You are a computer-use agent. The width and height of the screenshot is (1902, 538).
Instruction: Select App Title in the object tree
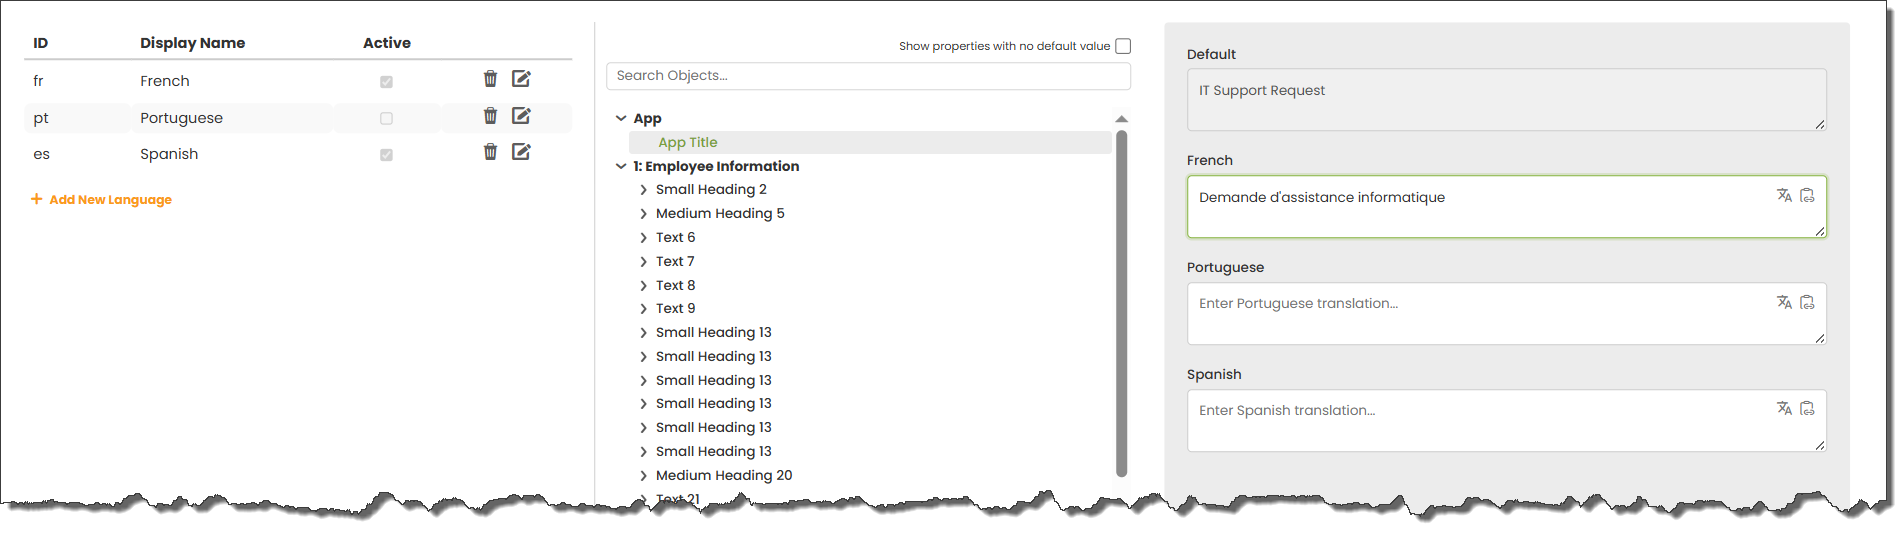[688, 143]
